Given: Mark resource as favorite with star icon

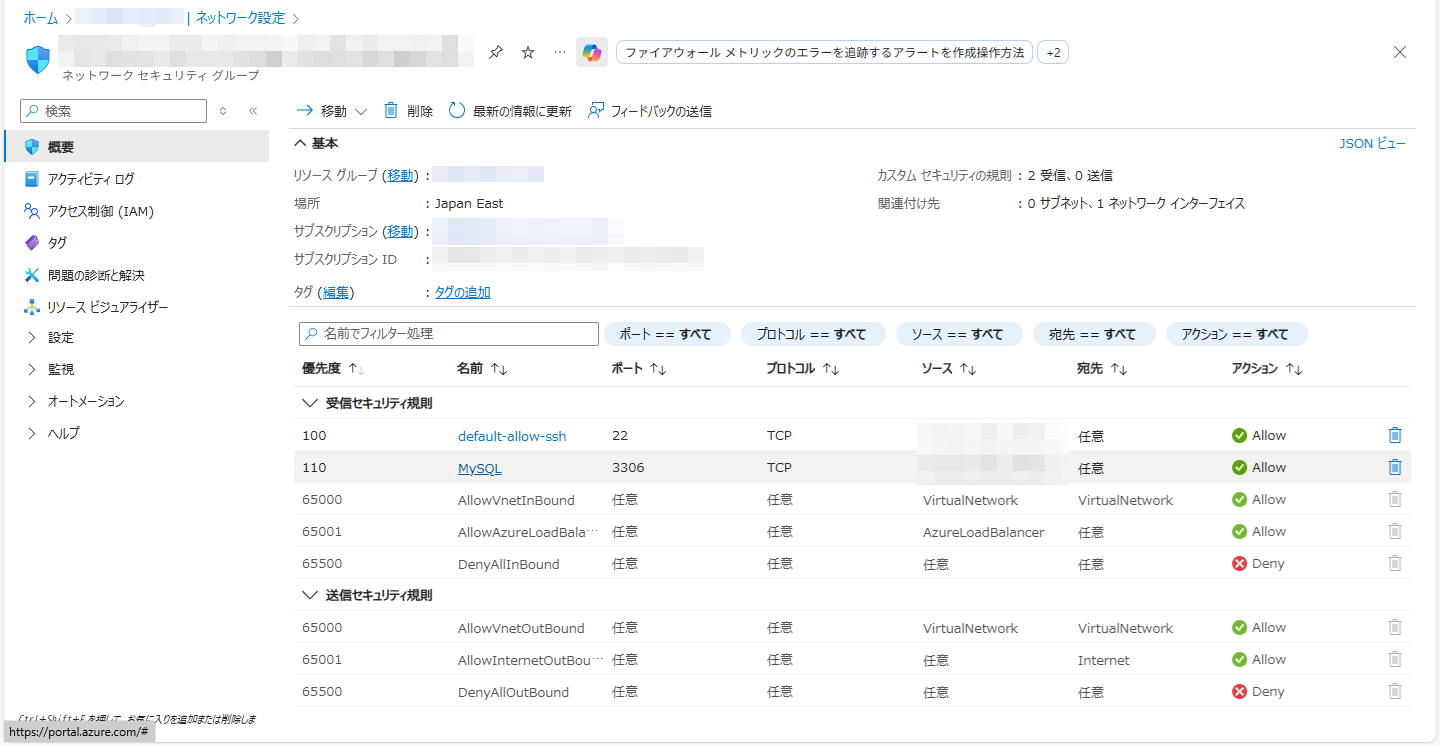Looking at the screenshot, I should tap(528, 53).
